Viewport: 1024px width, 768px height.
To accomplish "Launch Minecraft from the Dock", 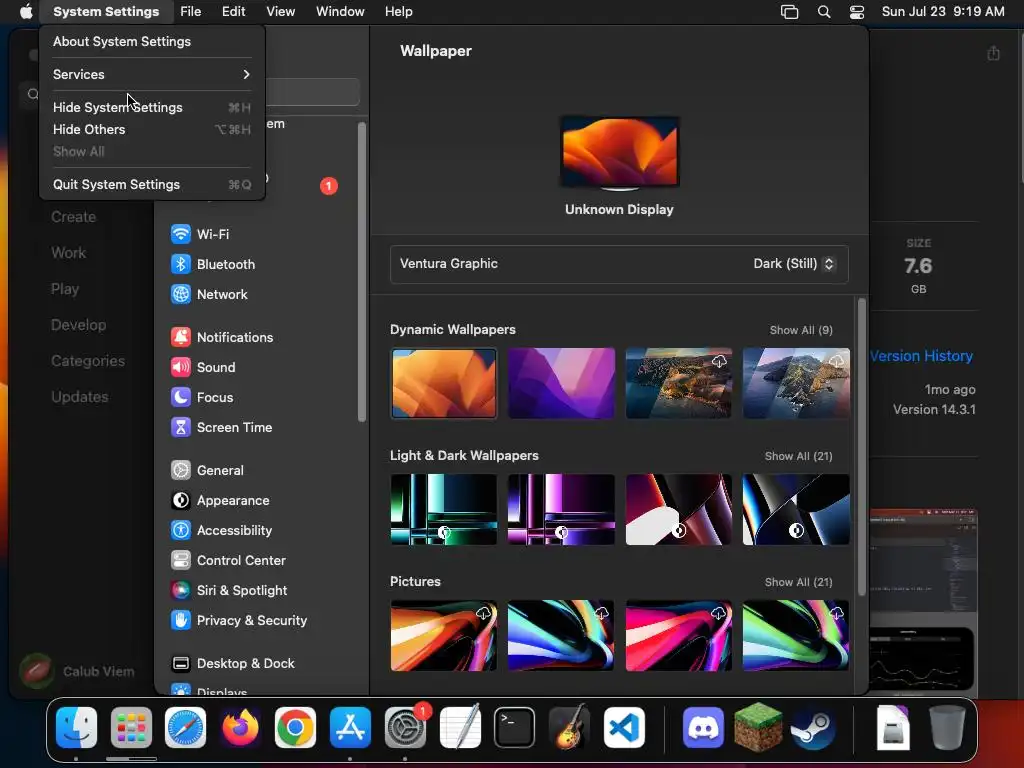I will pyautogui.click(x=758, y=728).
